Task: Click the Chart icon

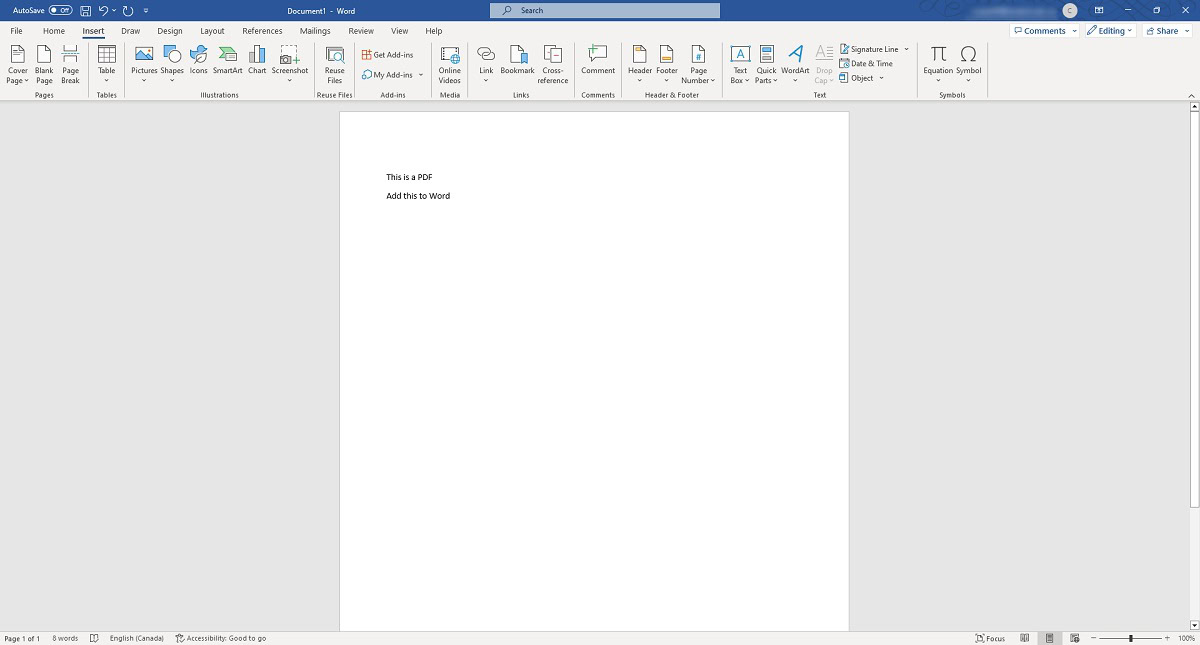Action: (257, 60)
